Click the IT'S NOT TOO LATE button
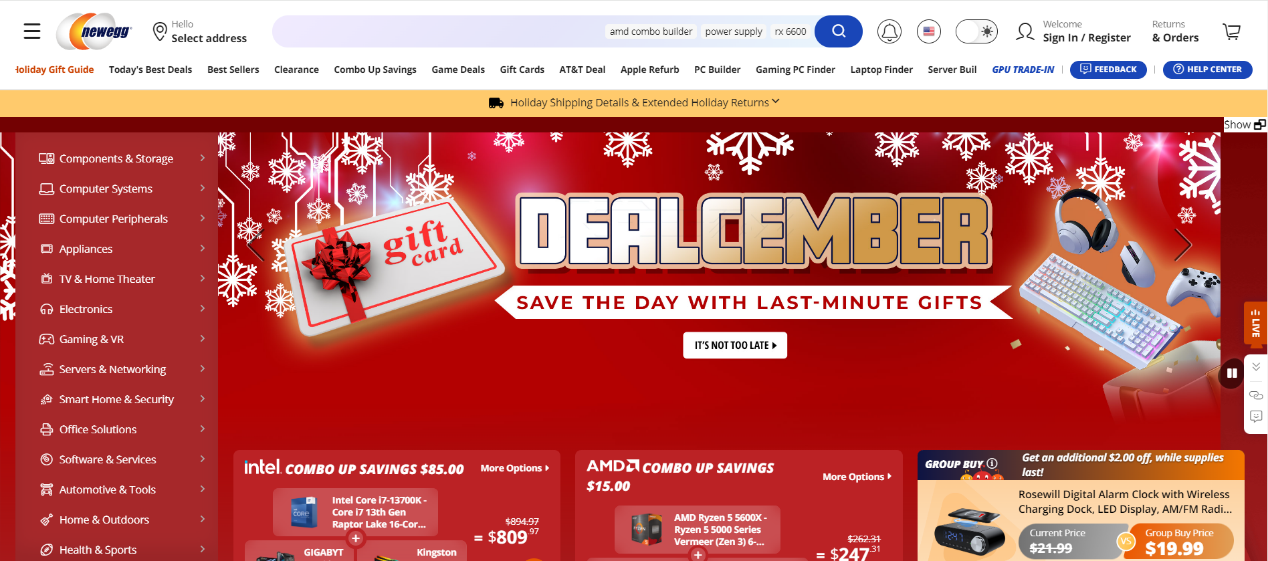This screenshot has height=561, width=1268. point(735,345)
